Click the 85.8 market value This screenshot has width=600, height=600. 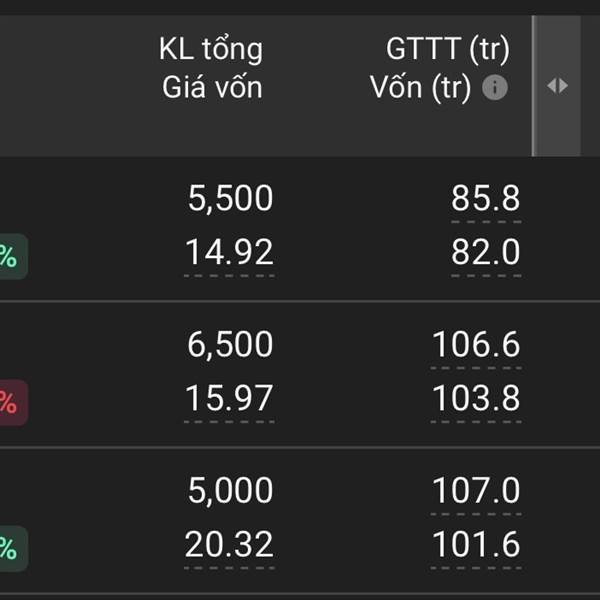coord(485,198)
